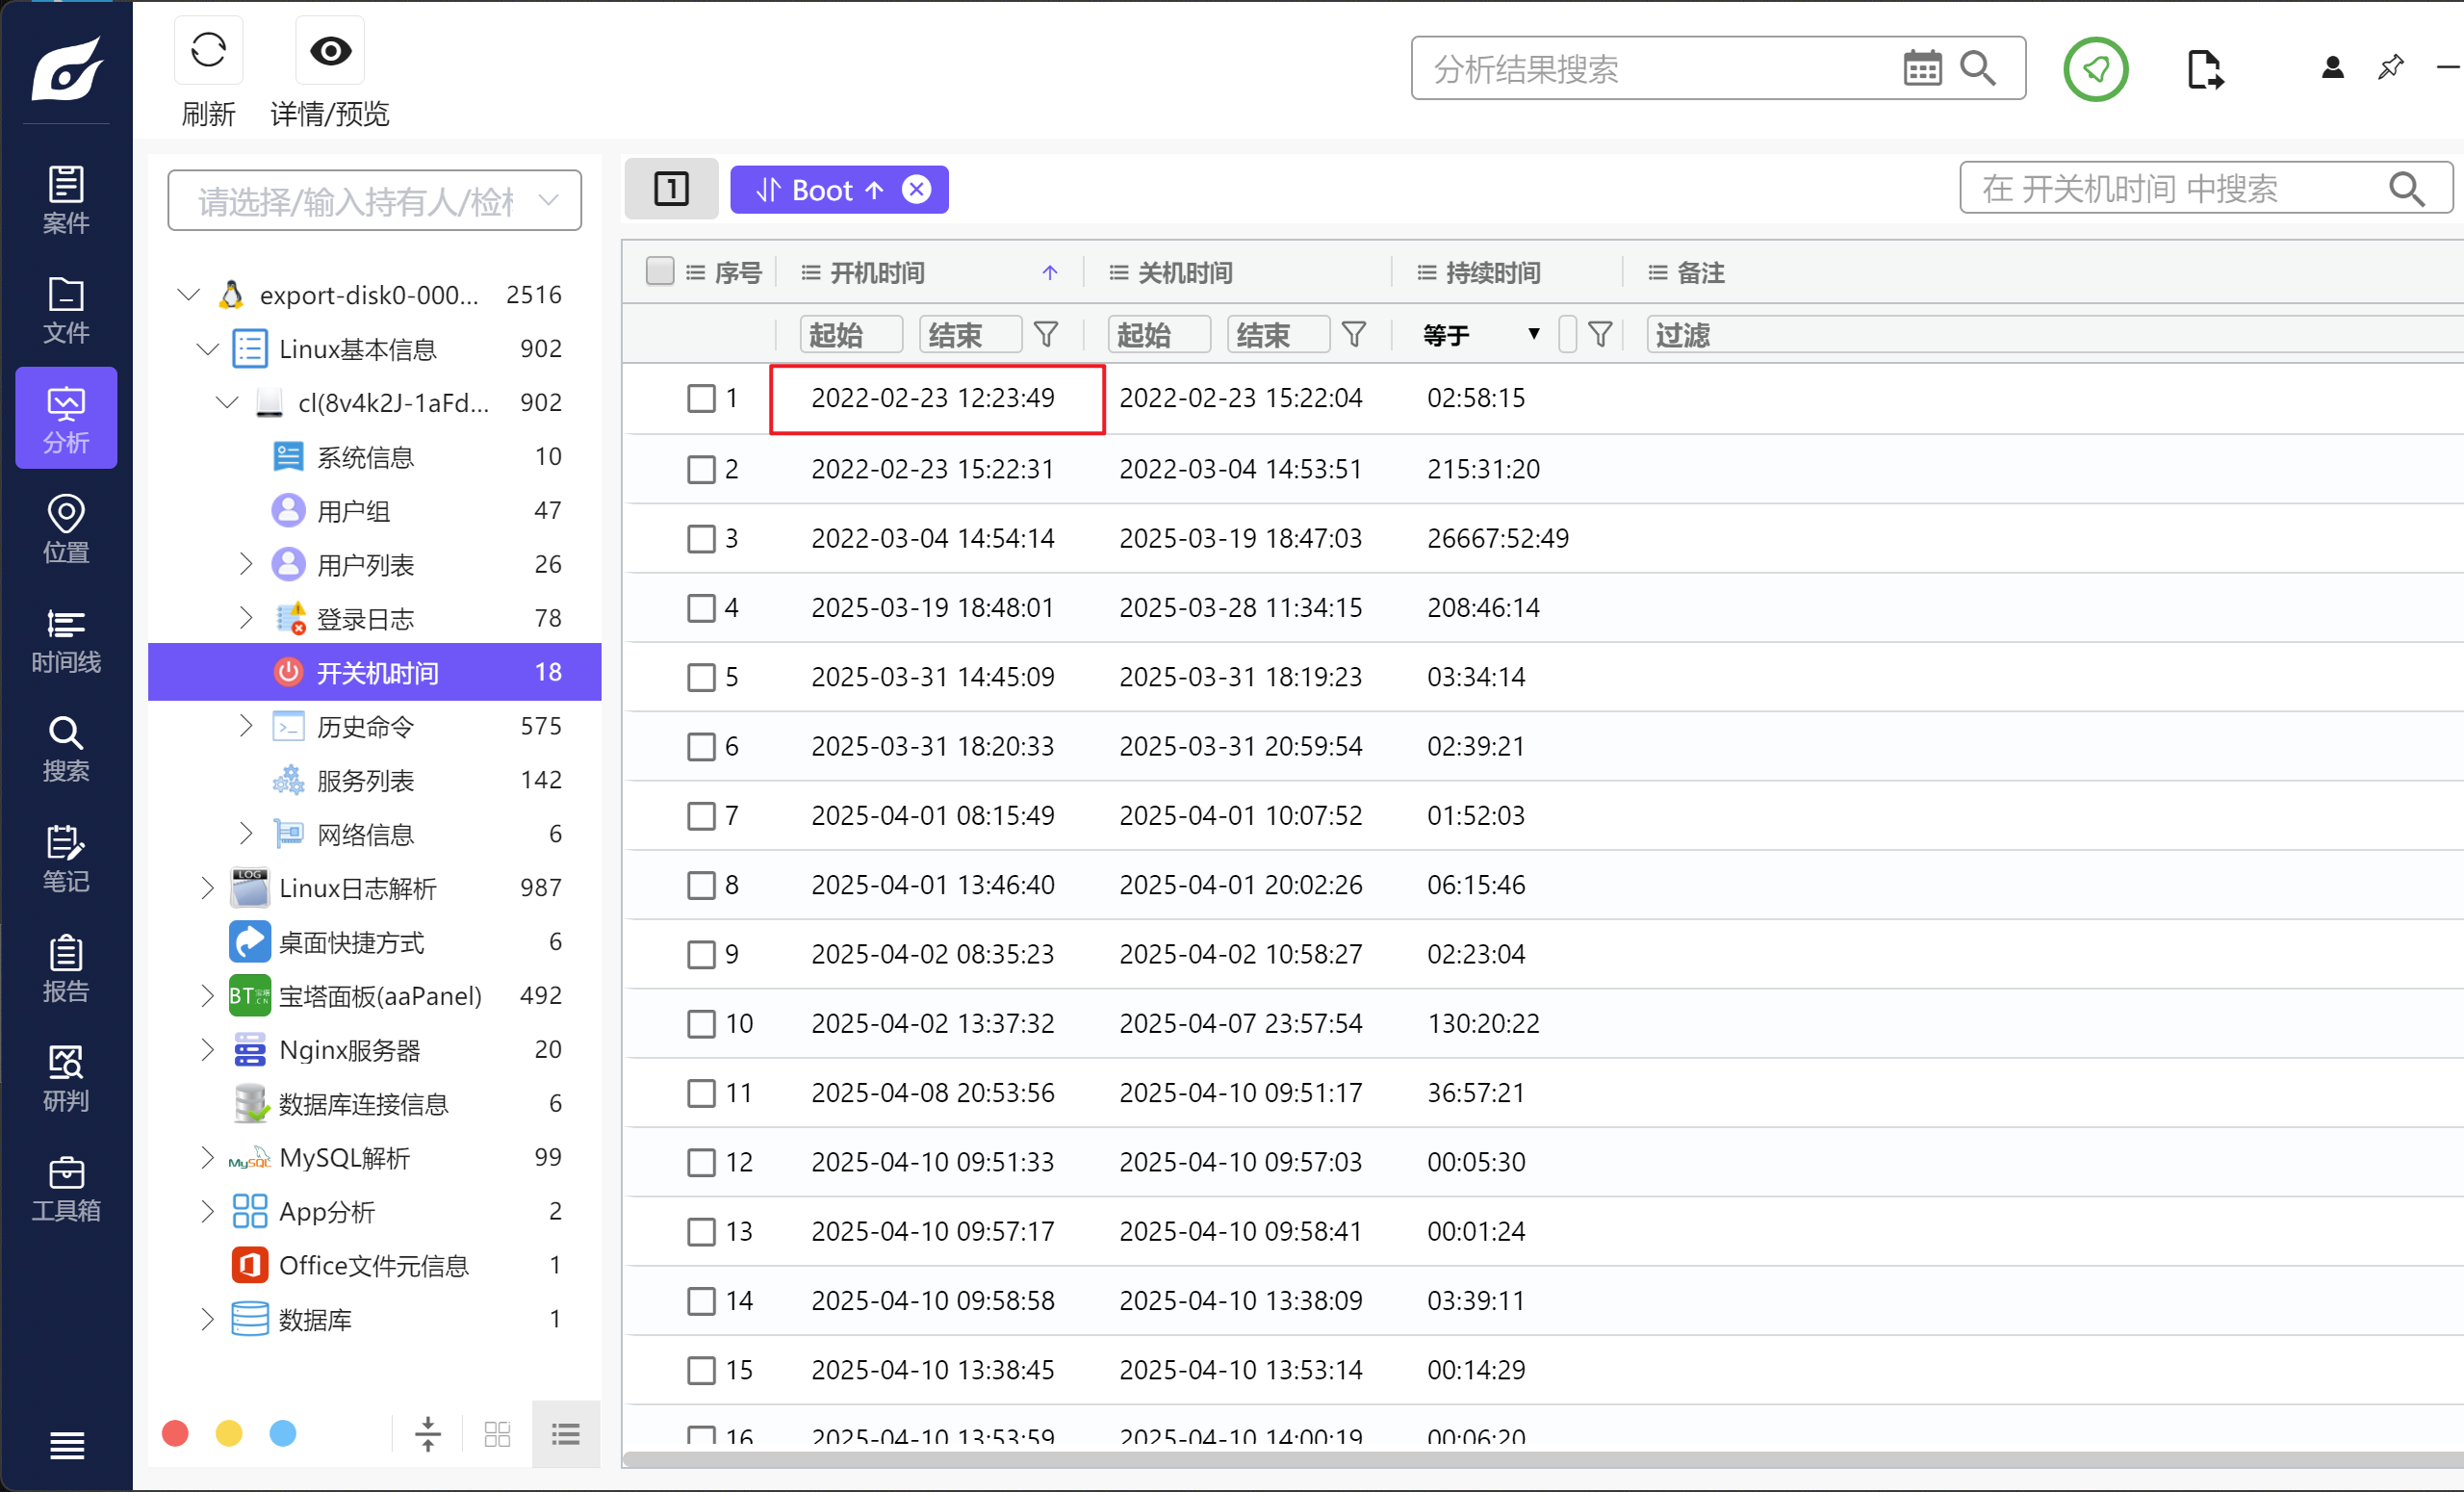Open the 工具箱 toolbox sidebar section
This screenshot has height=1492, width=2464.
click(66, 1189)
